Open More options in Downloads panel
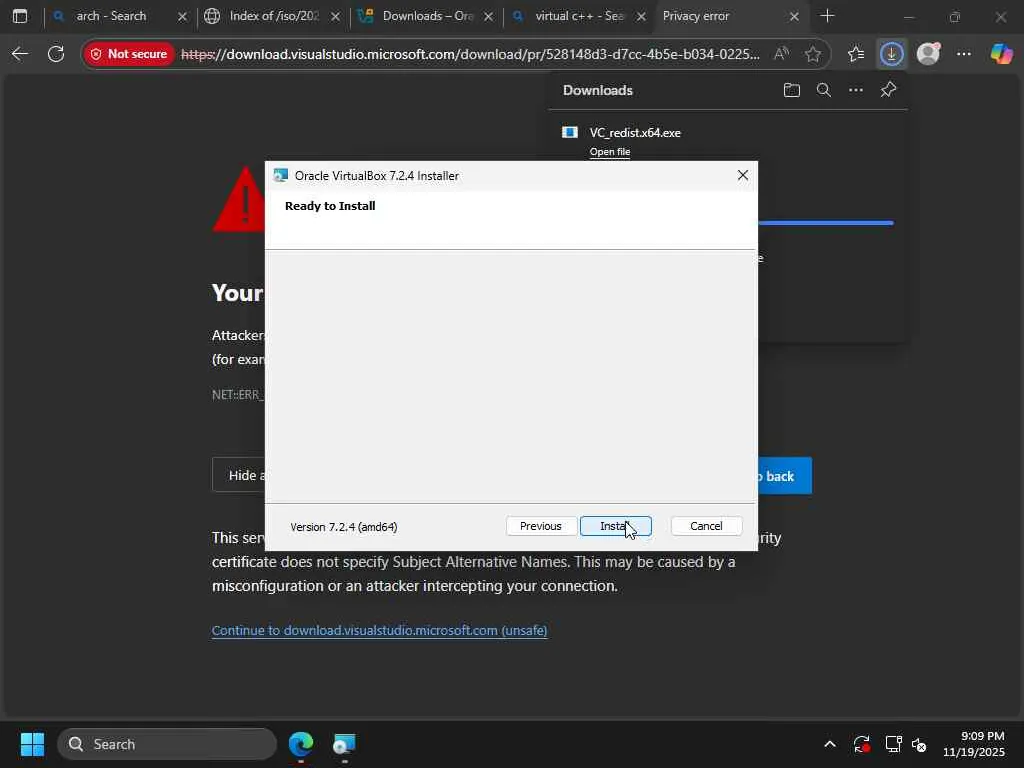 [x=856, y=90]
